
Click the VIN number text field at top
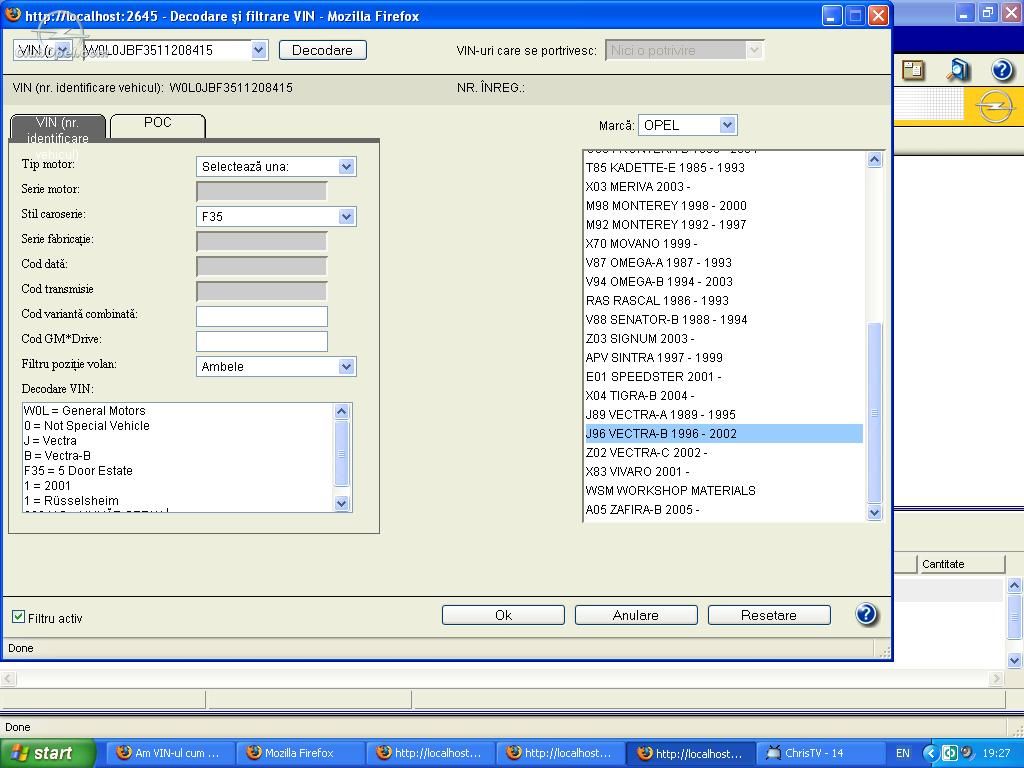point(167,50)
